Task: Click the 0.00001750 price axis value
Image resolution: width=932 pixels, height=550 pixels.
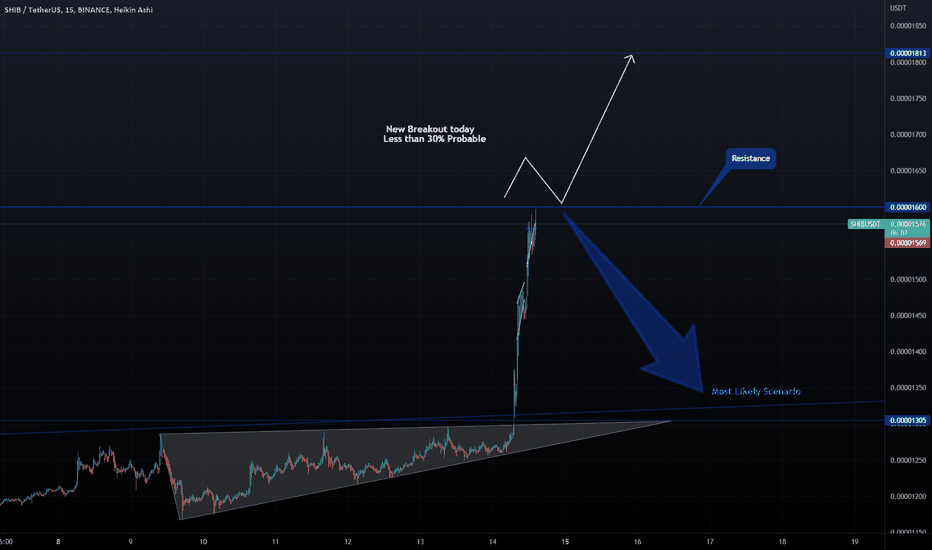Action: tap(908, 99)
